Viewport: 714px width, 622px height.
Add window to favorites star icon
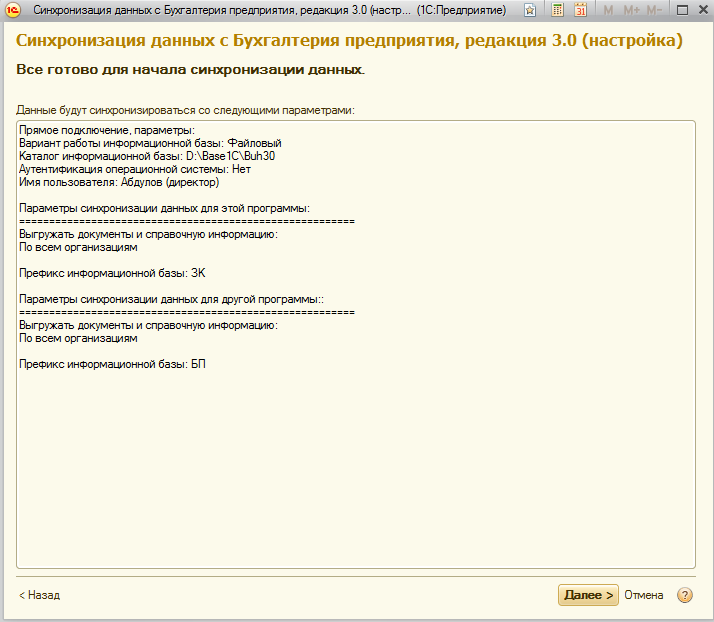(530, 10)
